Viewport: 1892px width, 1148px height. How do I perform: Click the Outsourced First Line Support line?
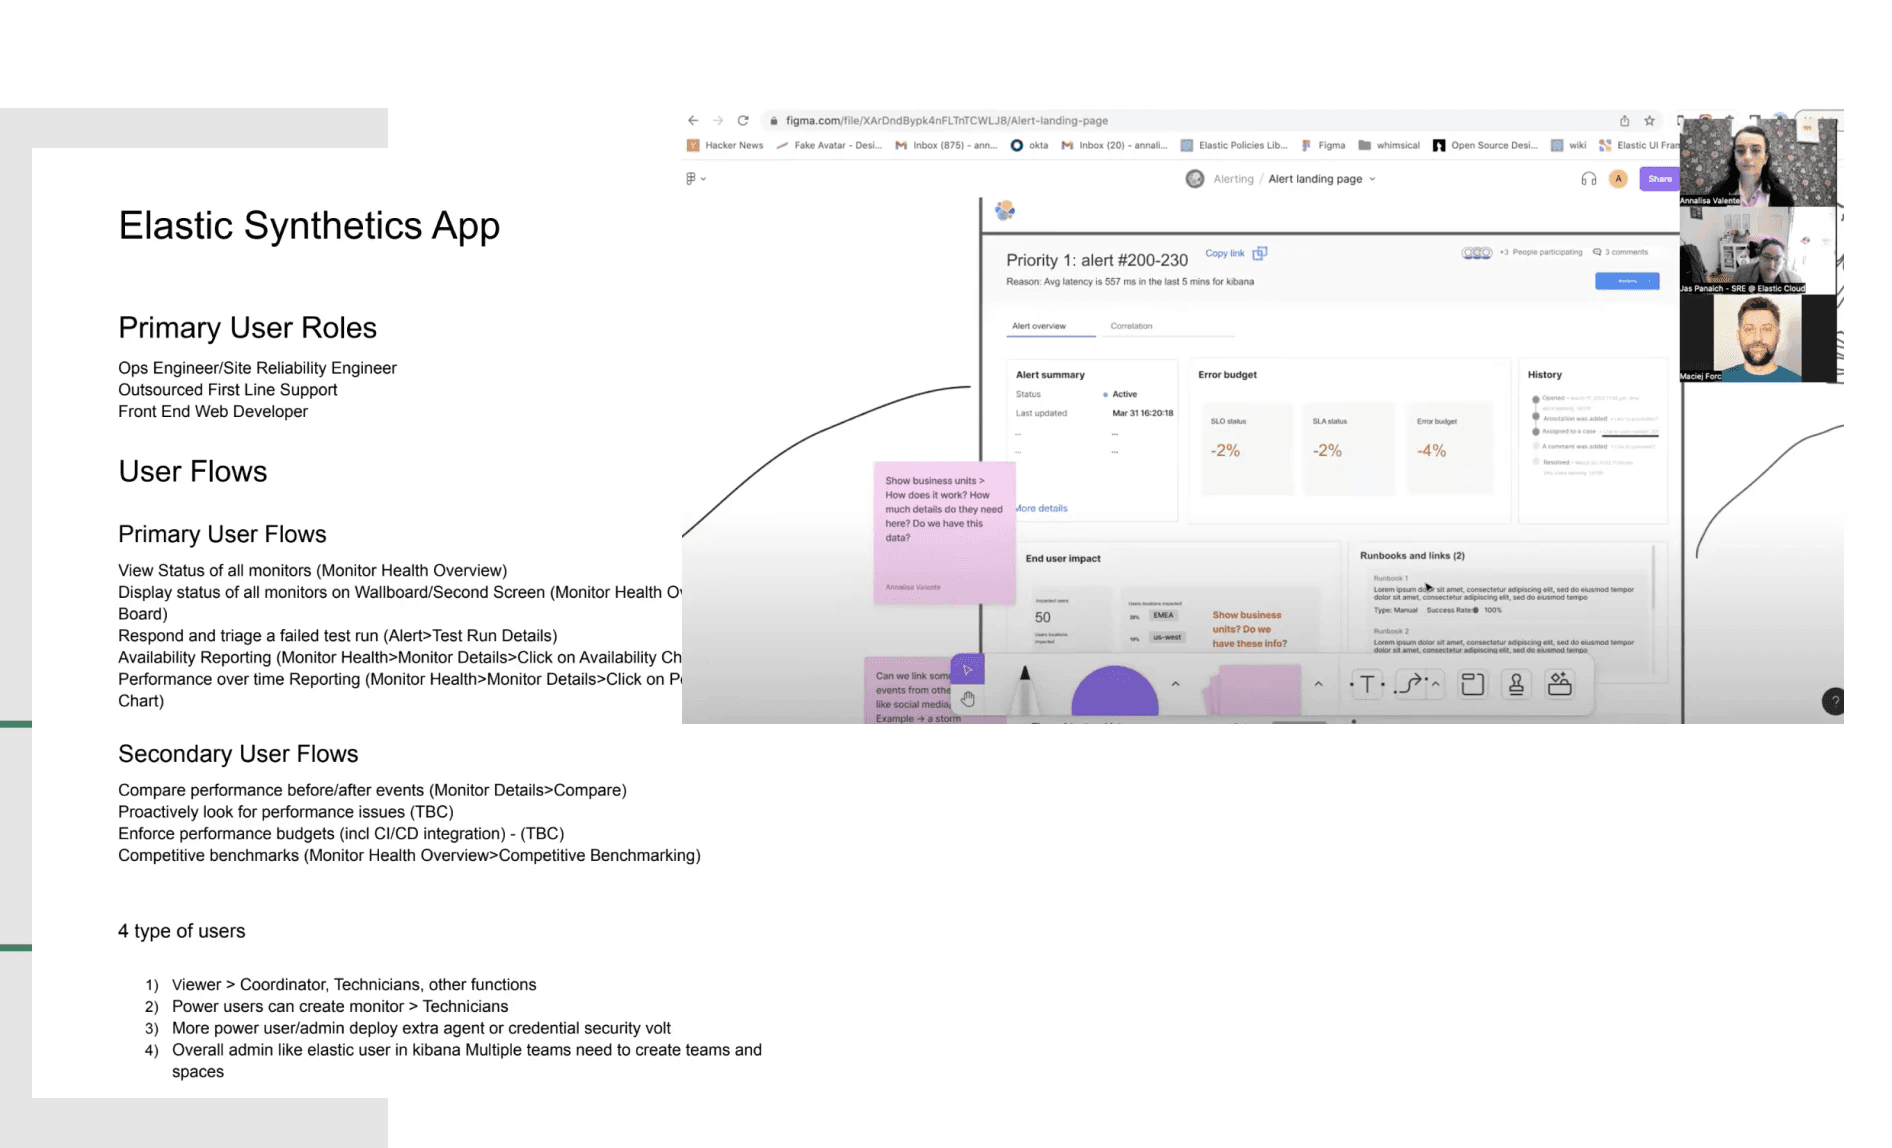(x=227, y=390)
